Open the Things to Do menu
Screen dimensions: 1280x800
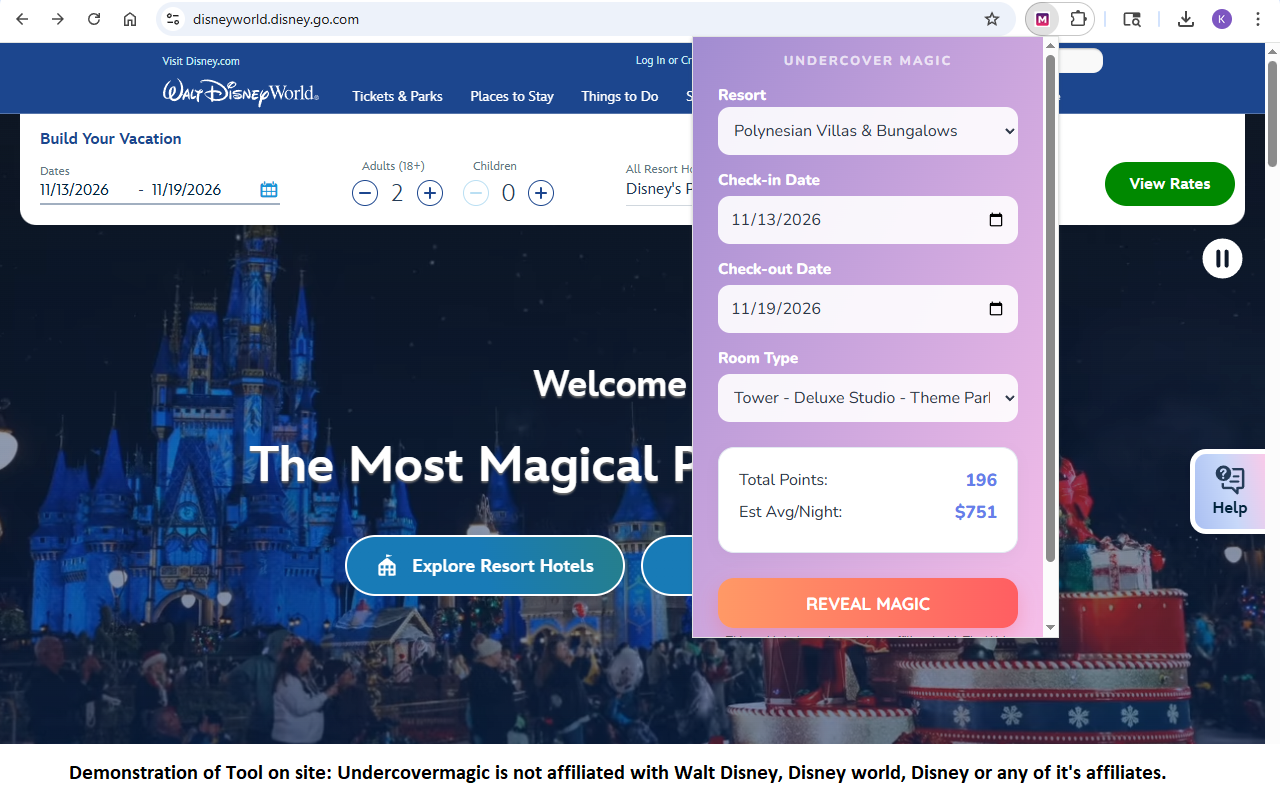point(619,96)
